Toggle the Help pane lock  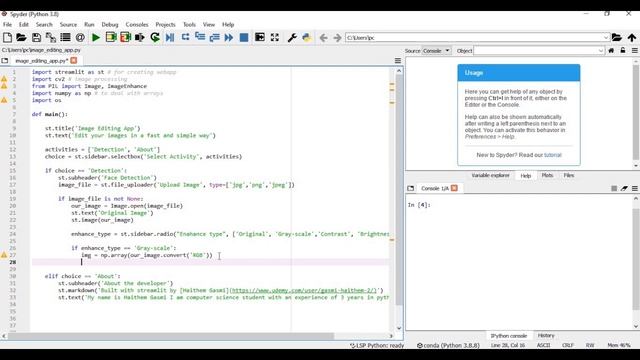pos(622,51)
